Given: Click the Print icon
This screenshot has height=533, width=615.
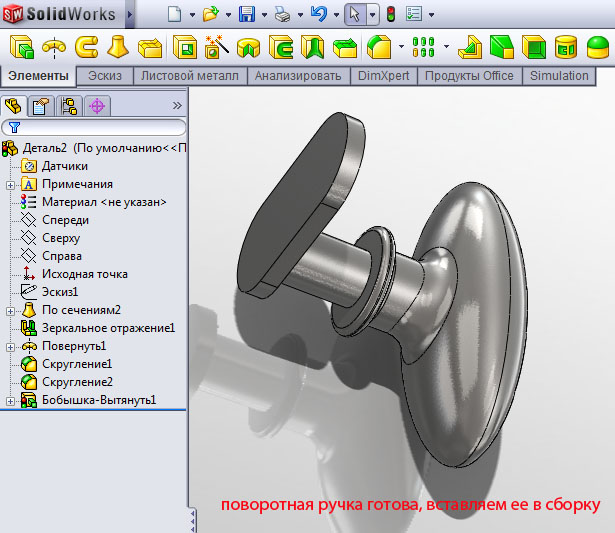Looking at the screenshot, I should [x=282, y=15].
